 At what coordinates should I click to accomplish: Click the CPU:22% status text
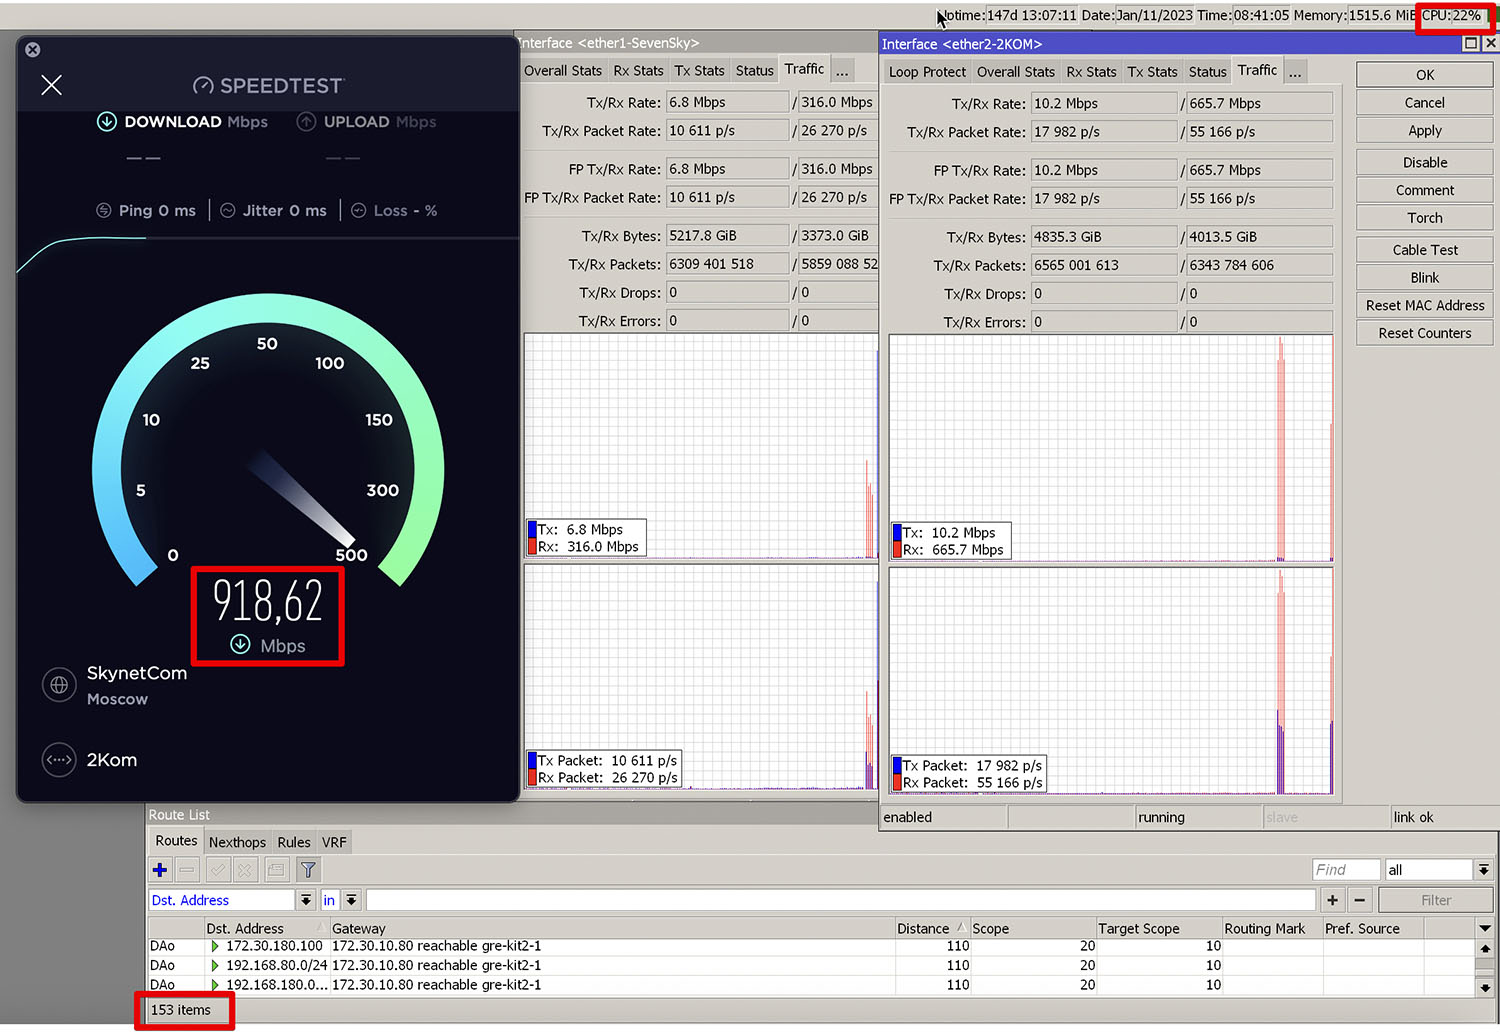click(x=1451, y=15)
